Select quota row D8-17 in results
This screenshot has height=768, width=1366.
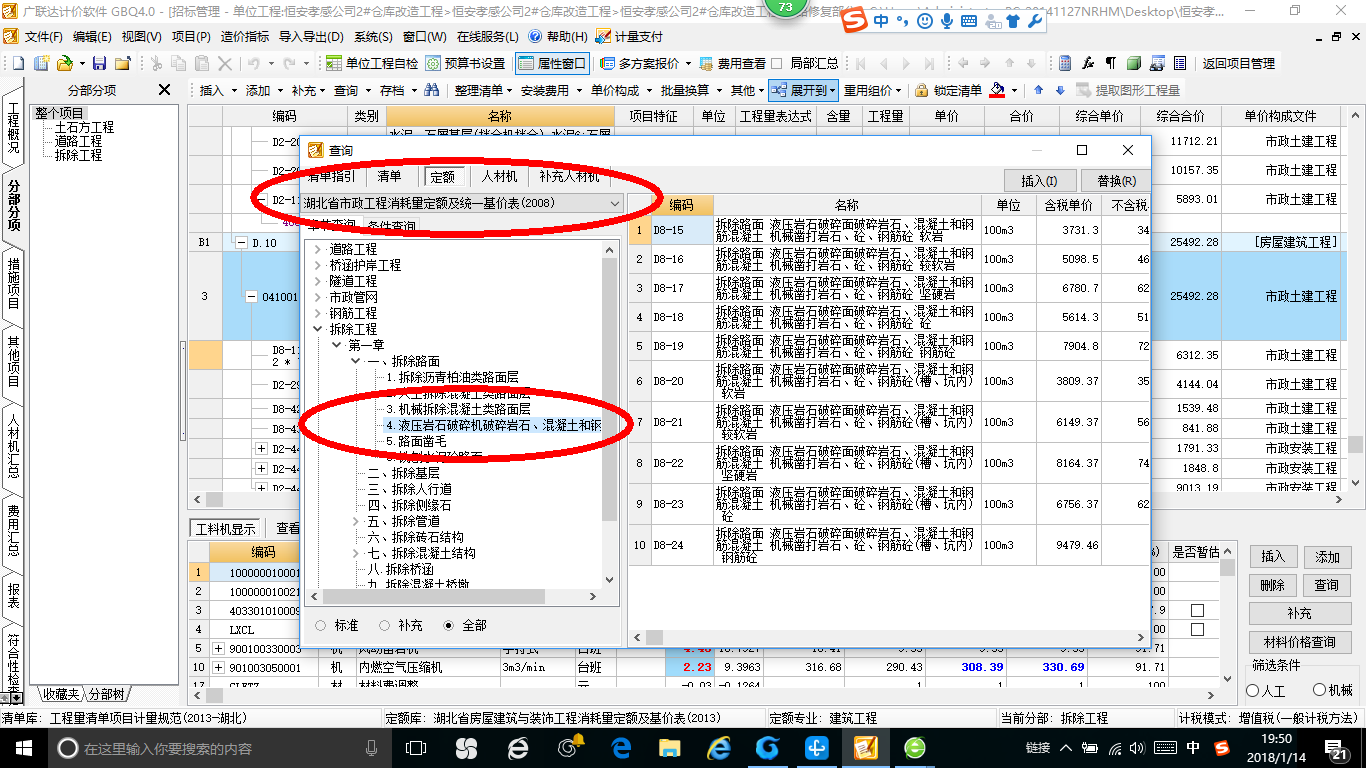(890, 288)
